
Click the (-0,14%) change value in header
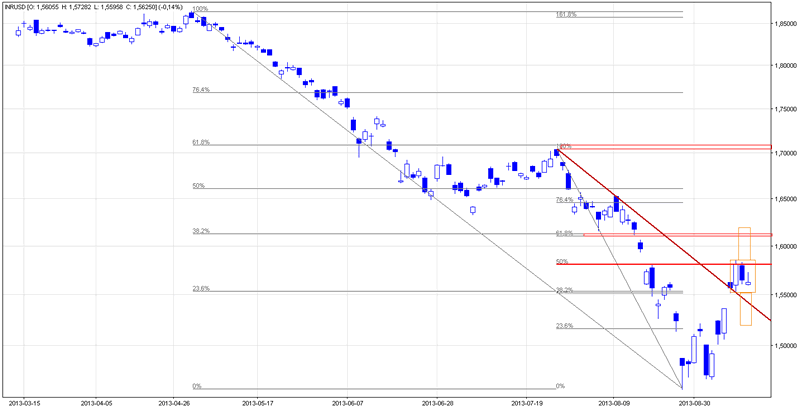click(x=173, y=7)
